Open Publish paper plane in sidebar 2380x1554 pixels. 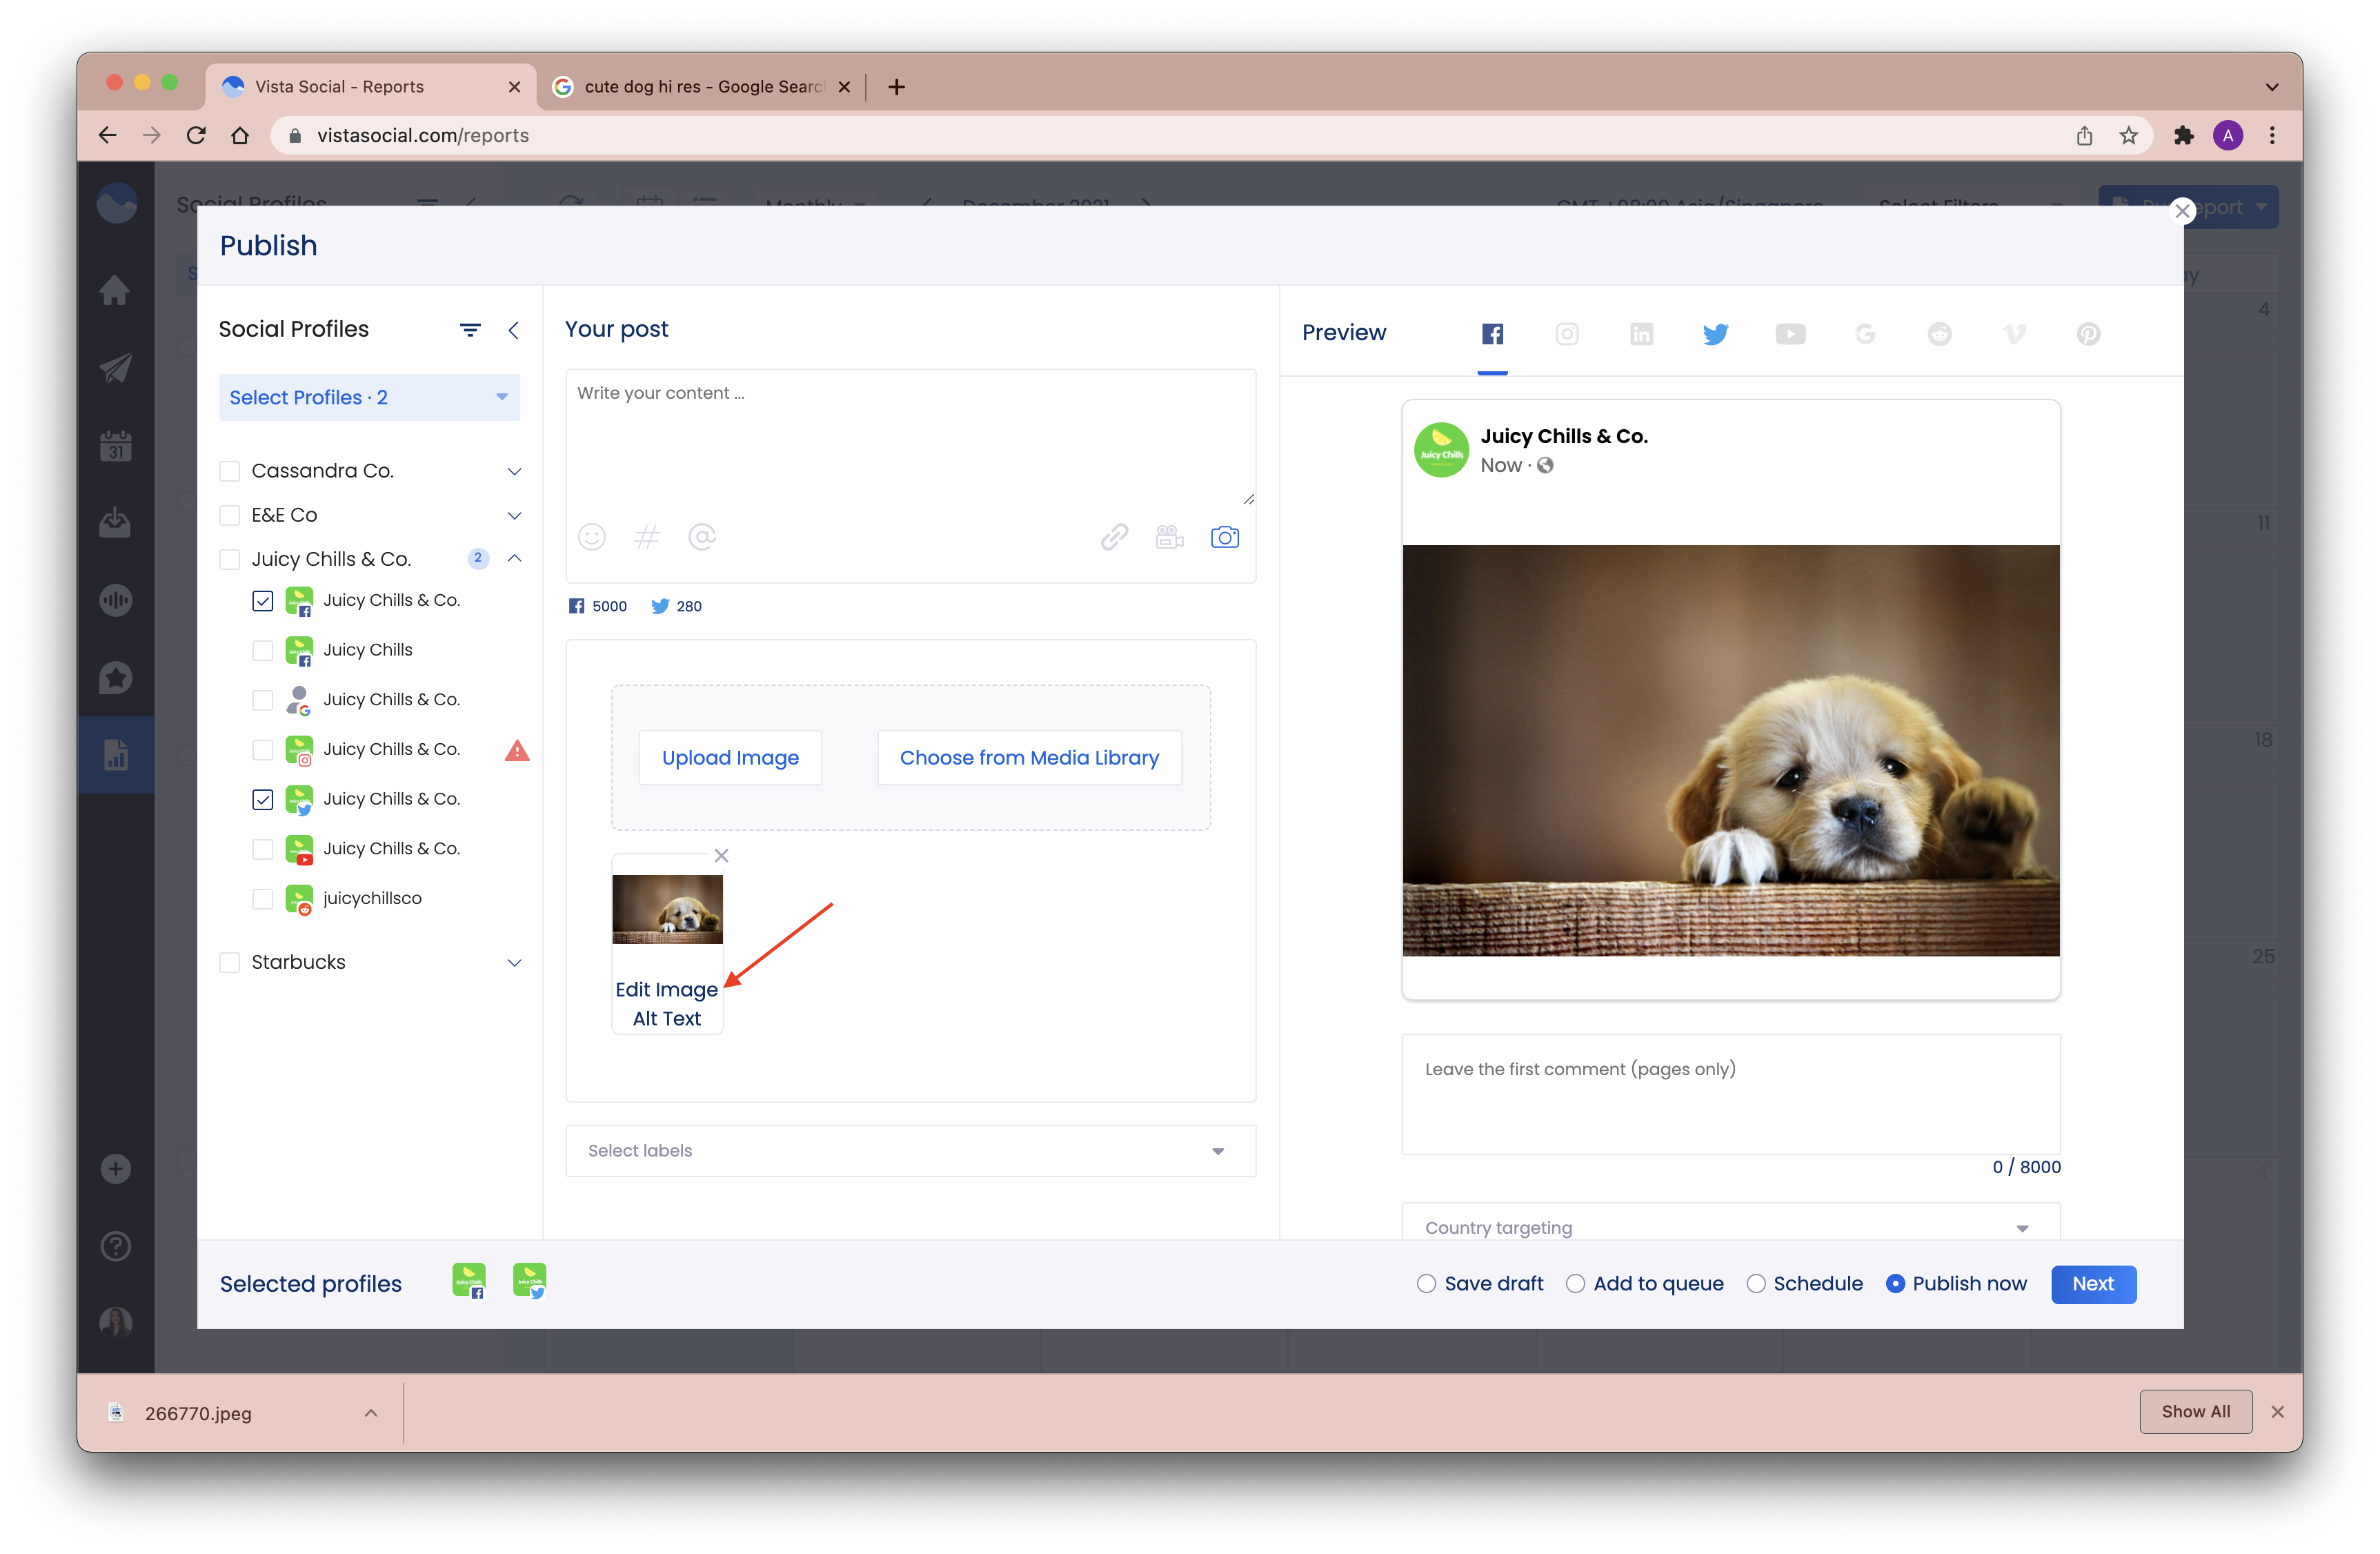pyautogui.click(x=115, y=368)
